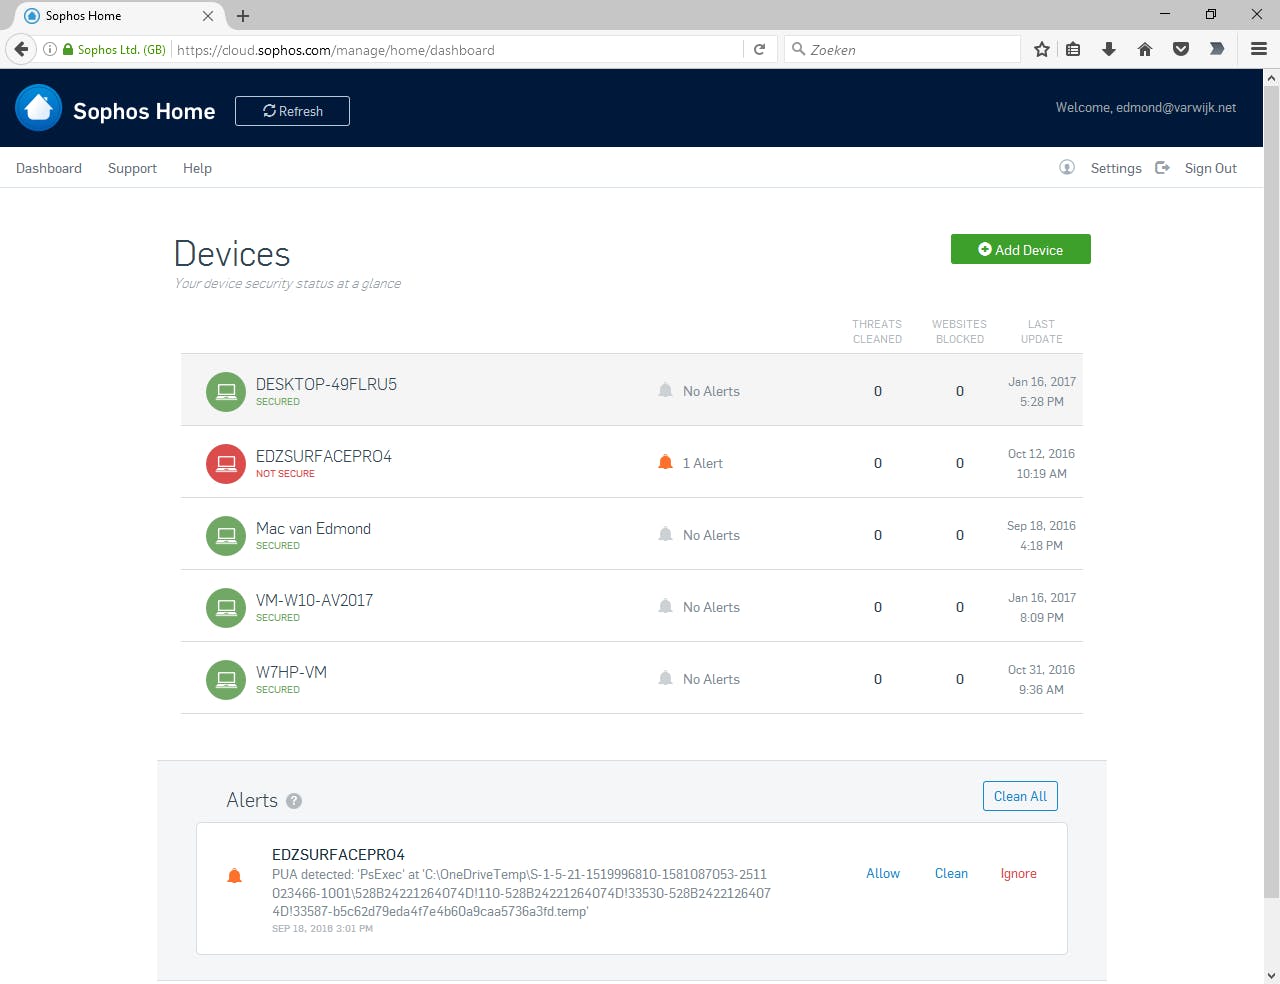
Task: Click the Refresh button in the header
Action: tap(292, 111)
